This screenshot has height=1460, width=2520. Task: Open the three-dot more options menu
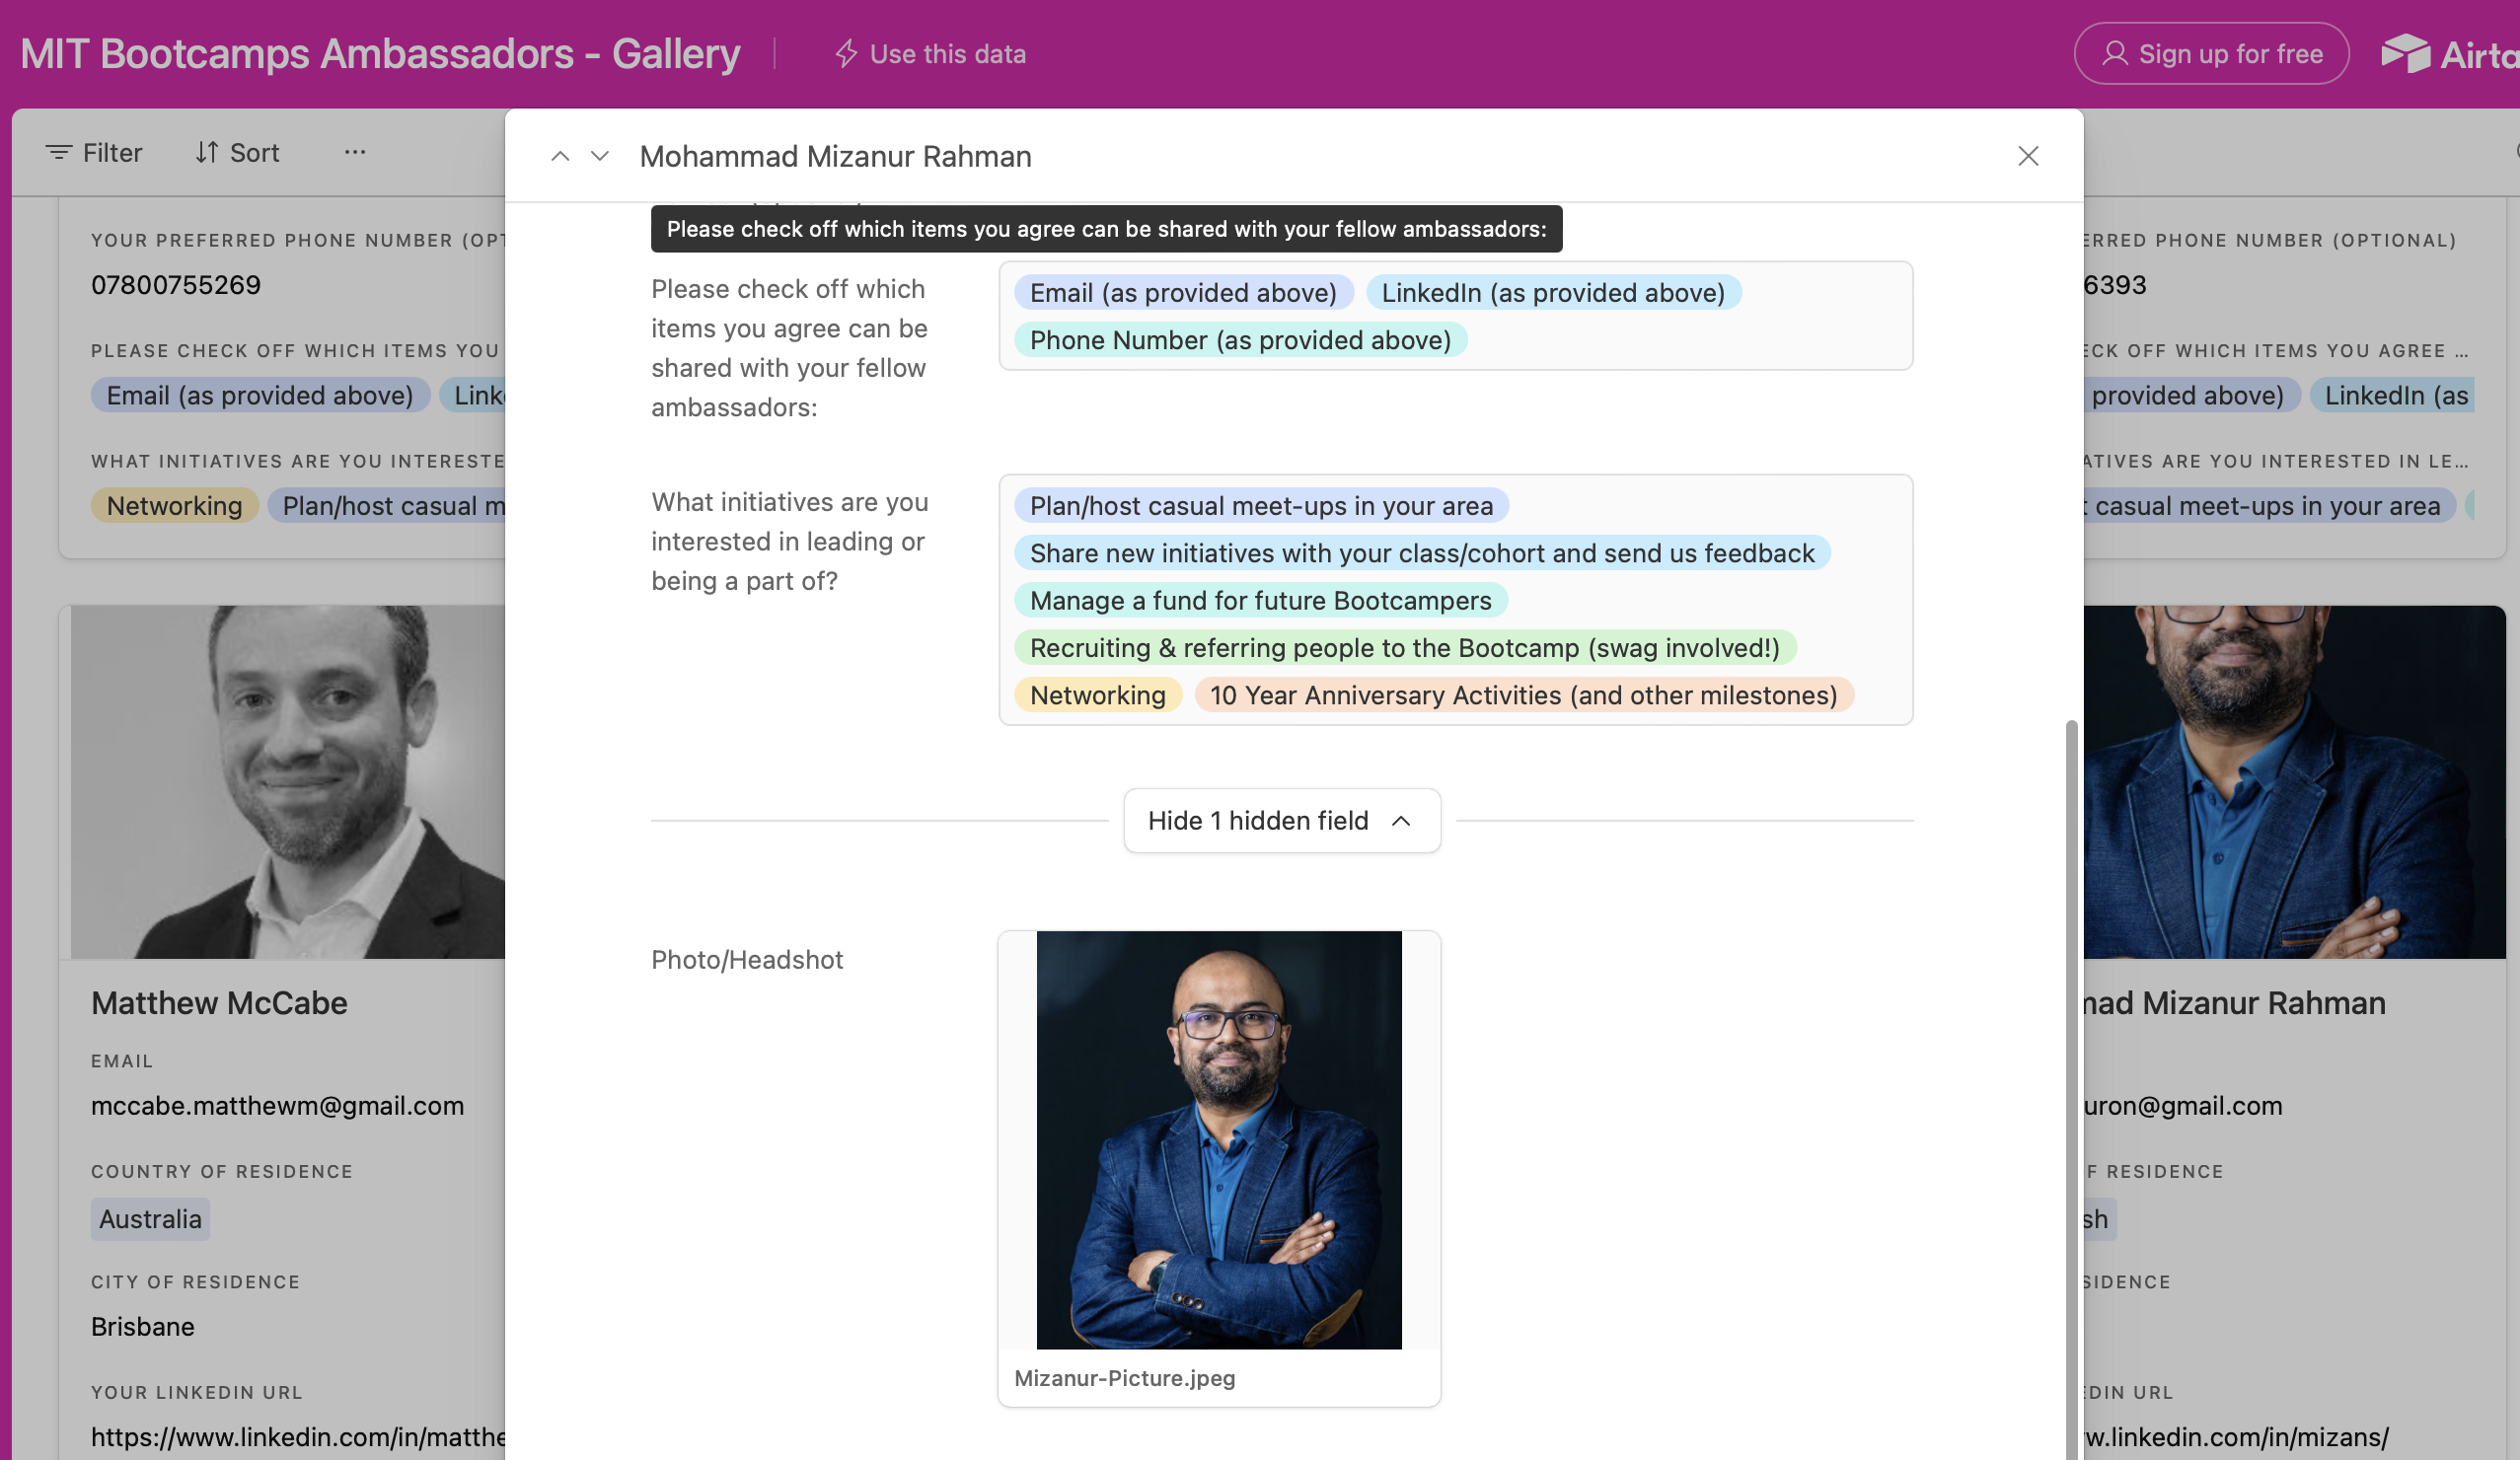tap(355, 152)
